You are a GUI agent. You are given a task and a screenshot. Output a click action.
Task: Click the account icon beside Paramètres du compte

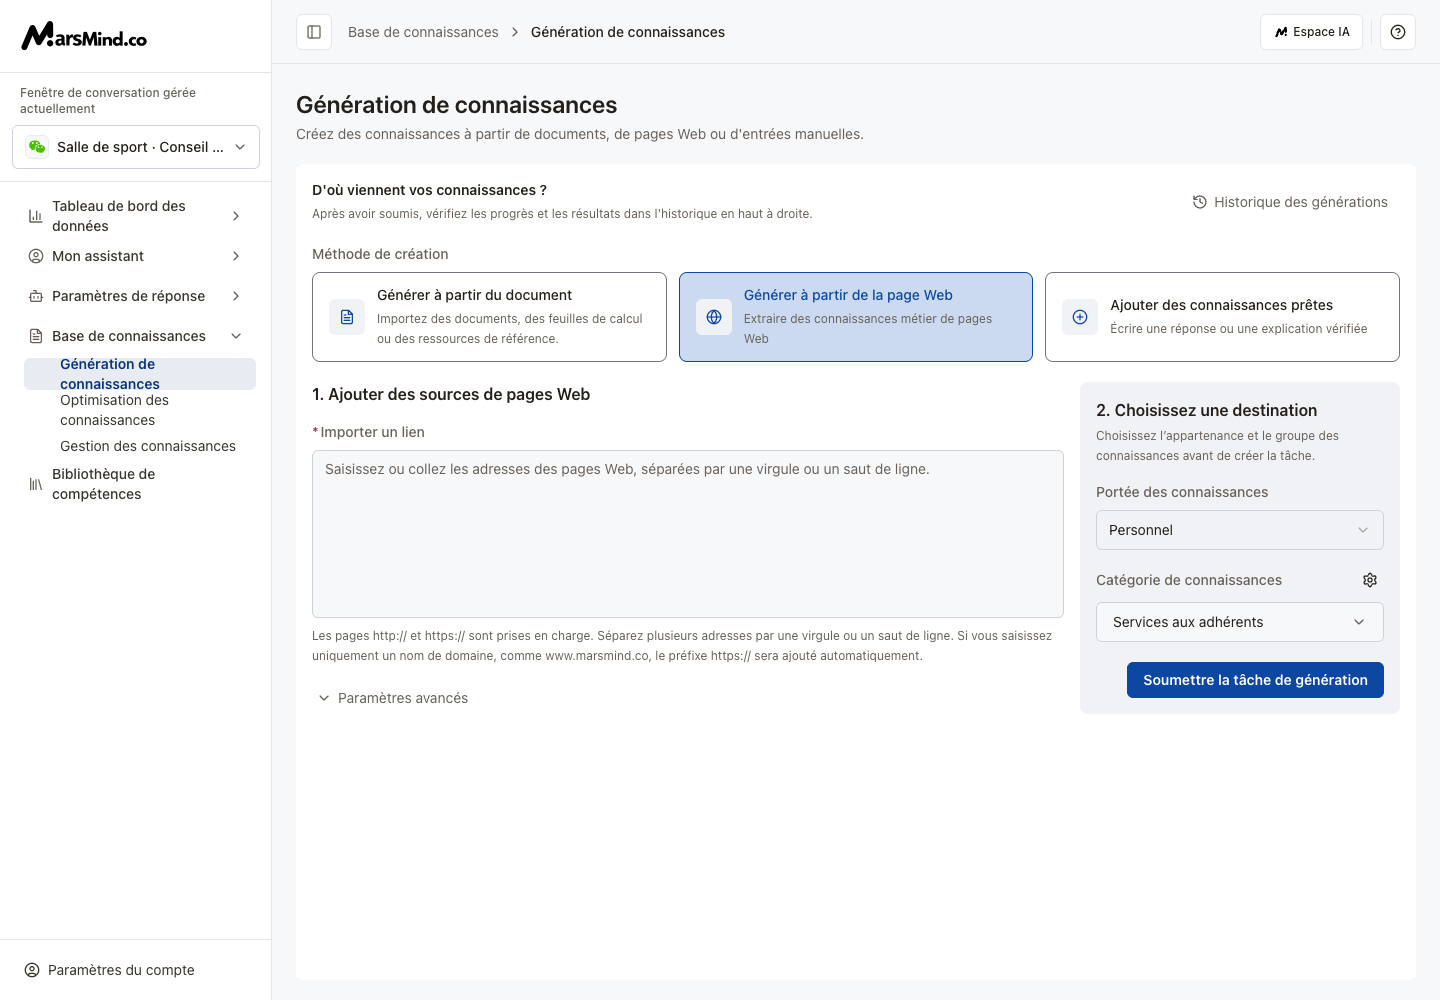point(32,970)
